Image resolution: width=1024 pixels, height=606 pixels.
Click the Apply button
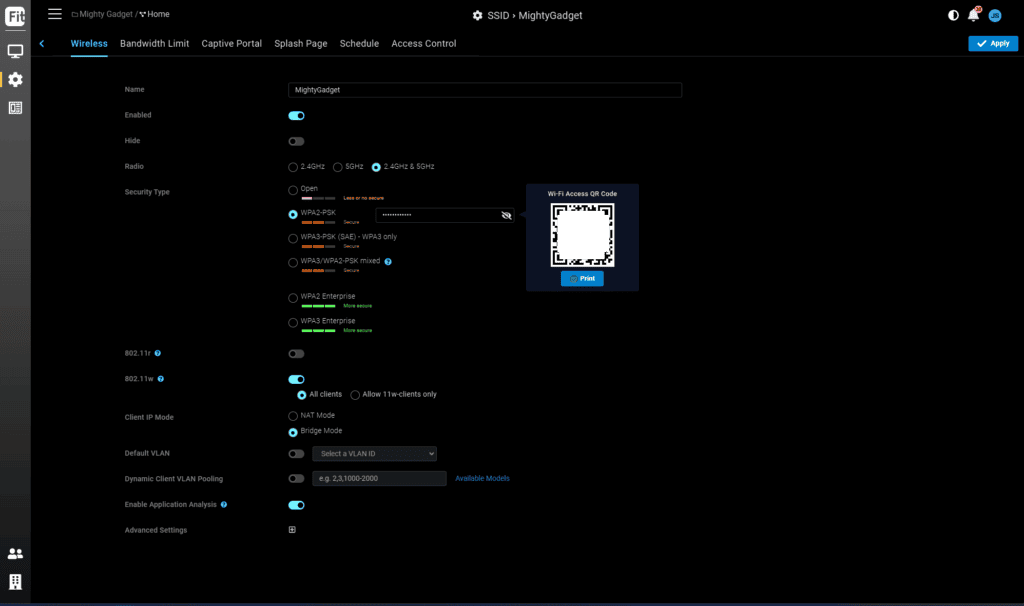point(992,44)
